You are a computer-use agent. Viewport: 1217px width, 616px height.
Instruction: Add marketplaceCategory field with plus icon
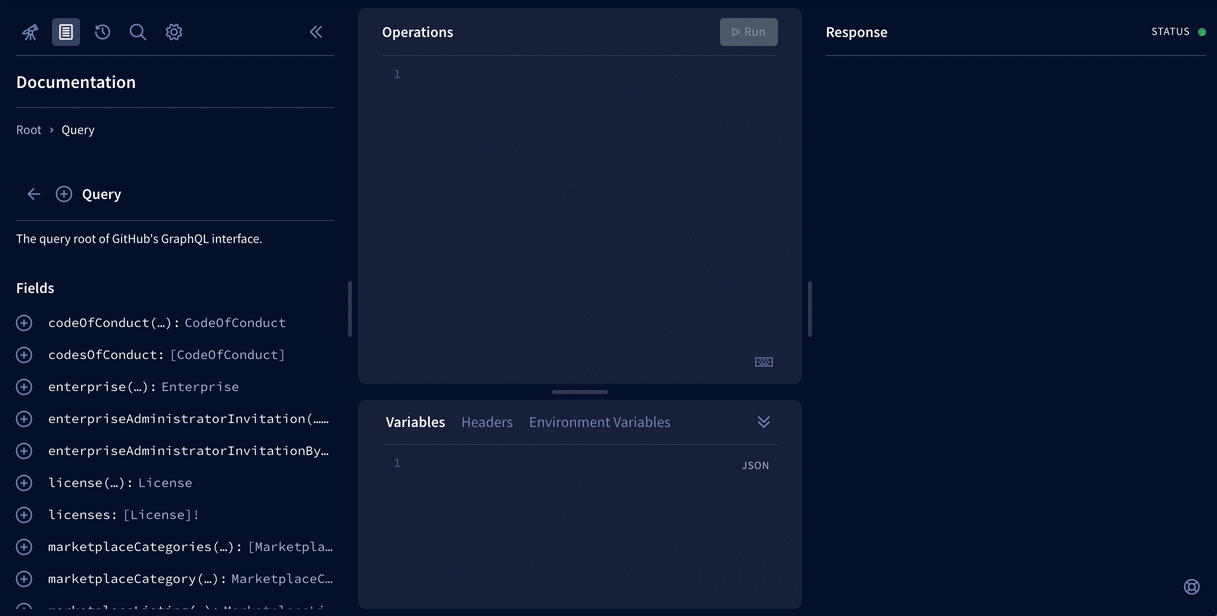24,579
